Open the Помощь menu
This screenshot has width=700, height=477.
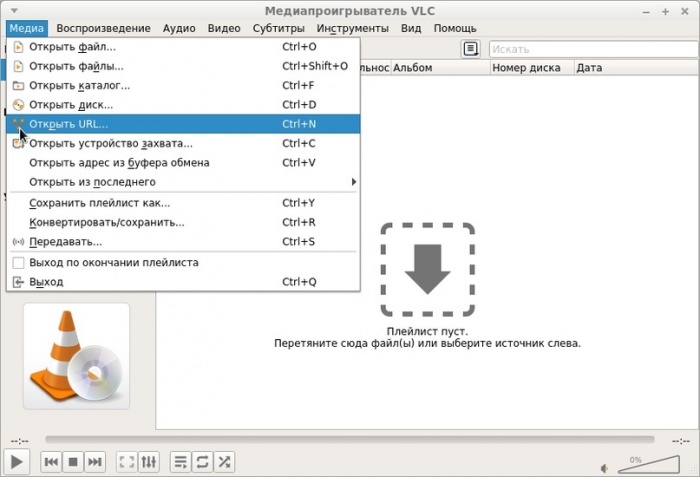[455, 28]
